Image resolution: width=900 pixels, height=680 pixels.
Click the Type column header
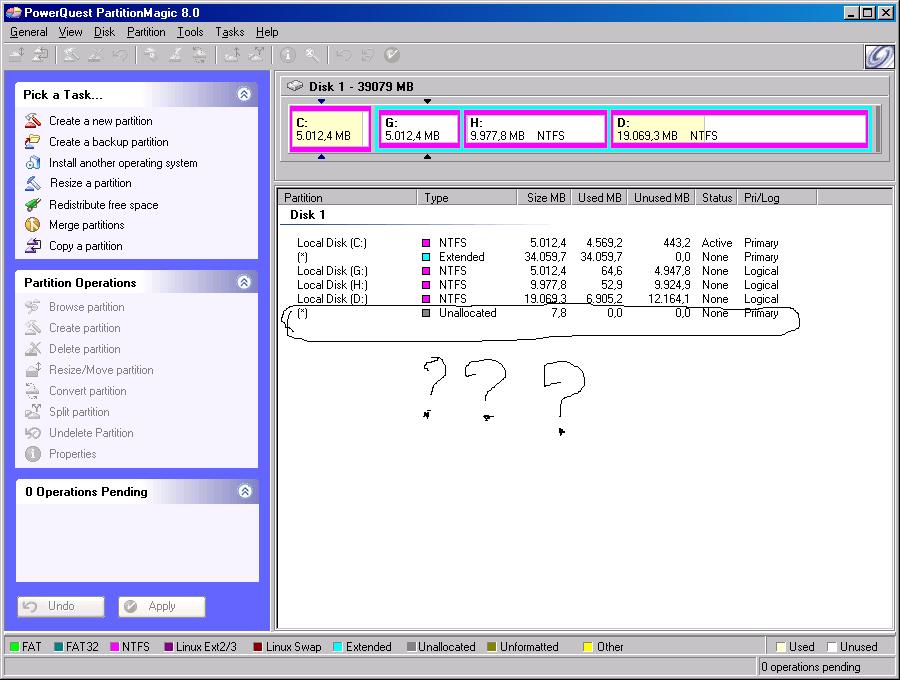(467, 197)
